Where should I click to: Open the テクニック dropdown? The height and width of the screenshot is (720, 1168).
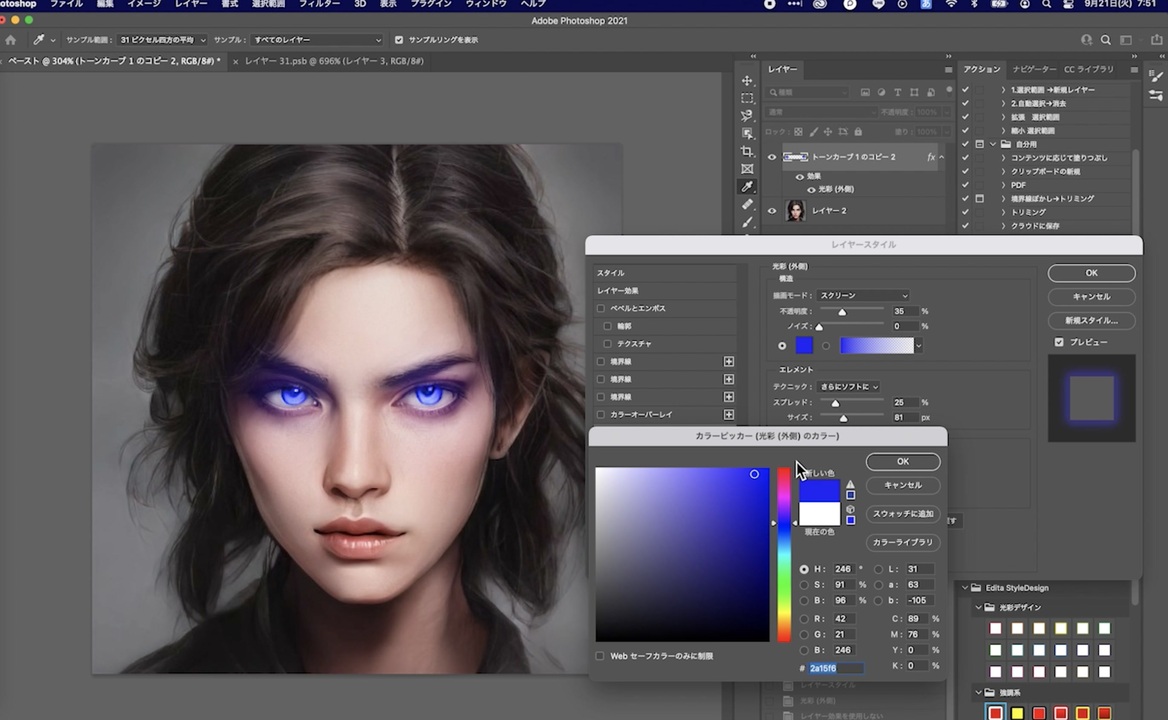click(849, 387)
